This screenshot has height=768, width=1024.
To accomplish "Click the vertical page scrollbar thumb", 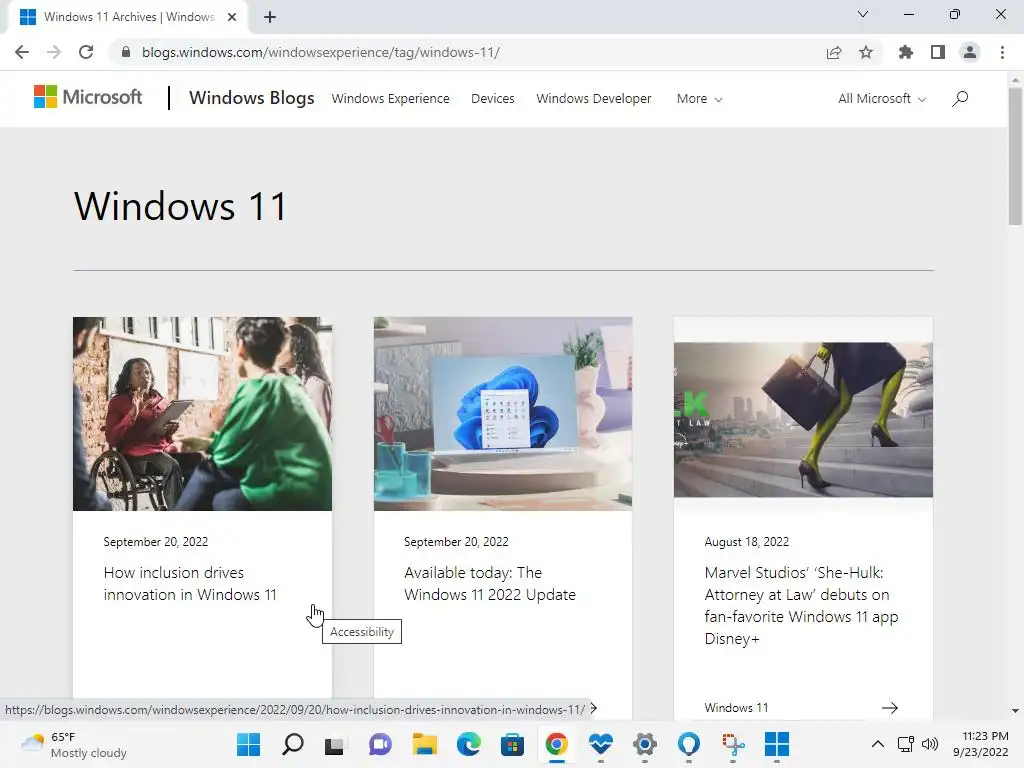I will point(1015,156).
